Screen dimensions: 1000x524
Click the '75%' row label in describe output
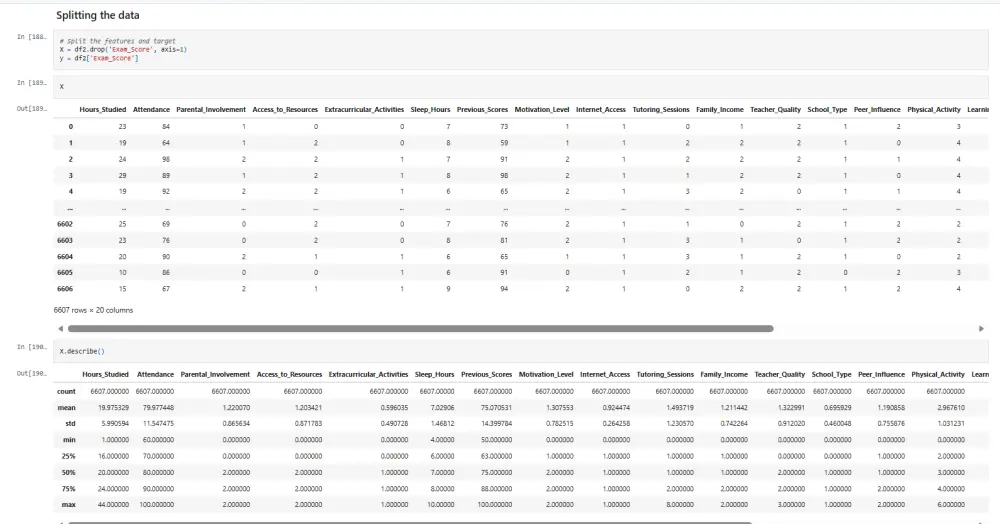(x=68, y=489)
